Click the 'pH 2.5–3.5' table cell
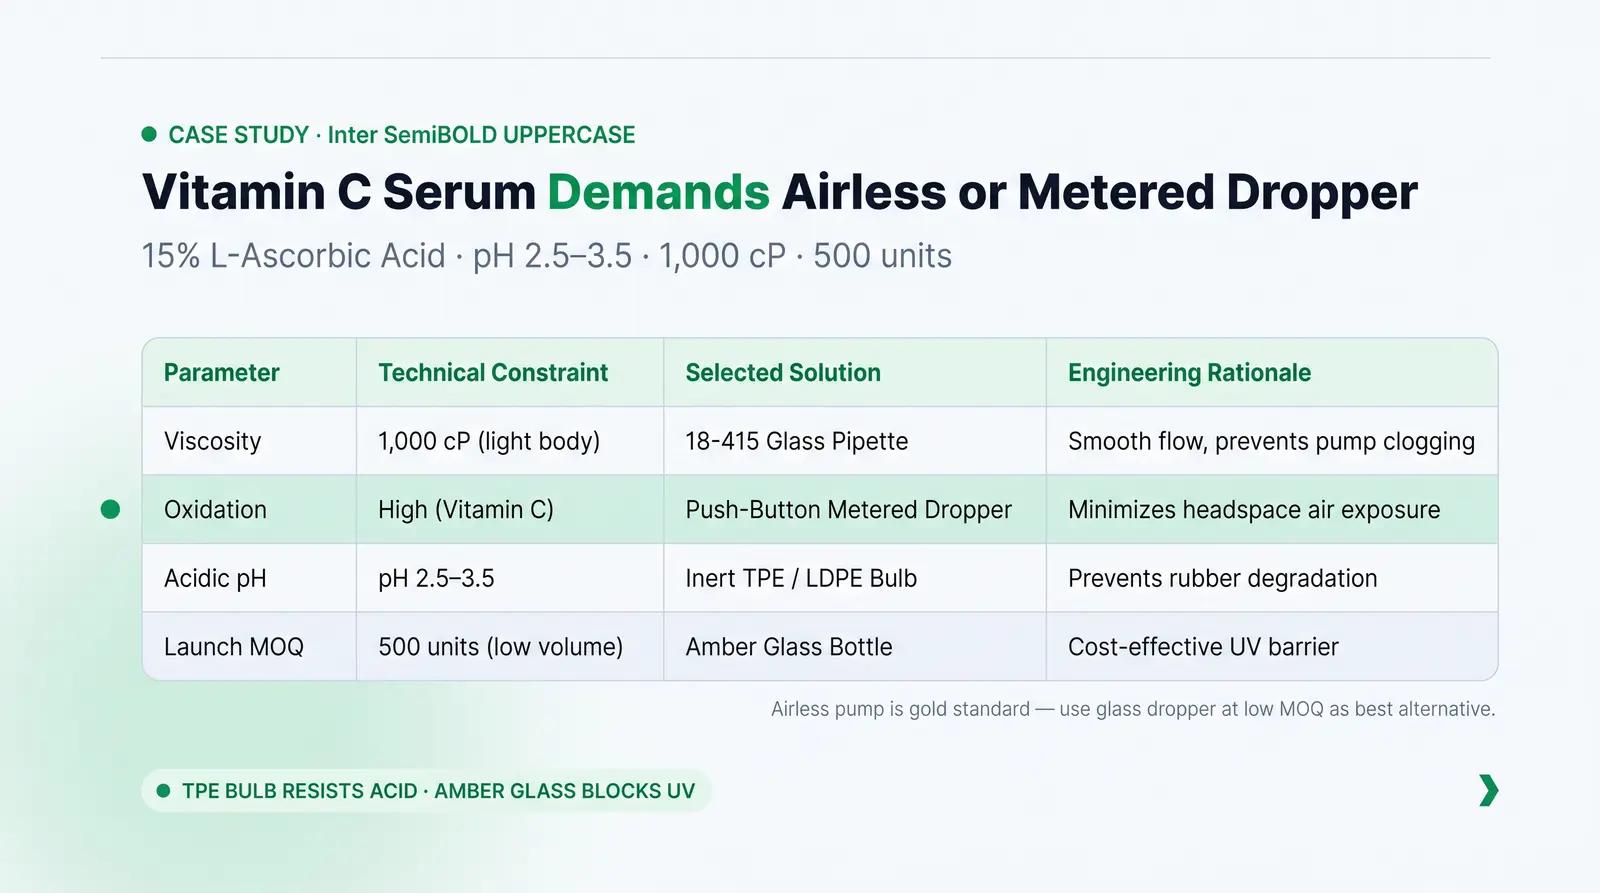1600x893 pixels. coord(510,578)
